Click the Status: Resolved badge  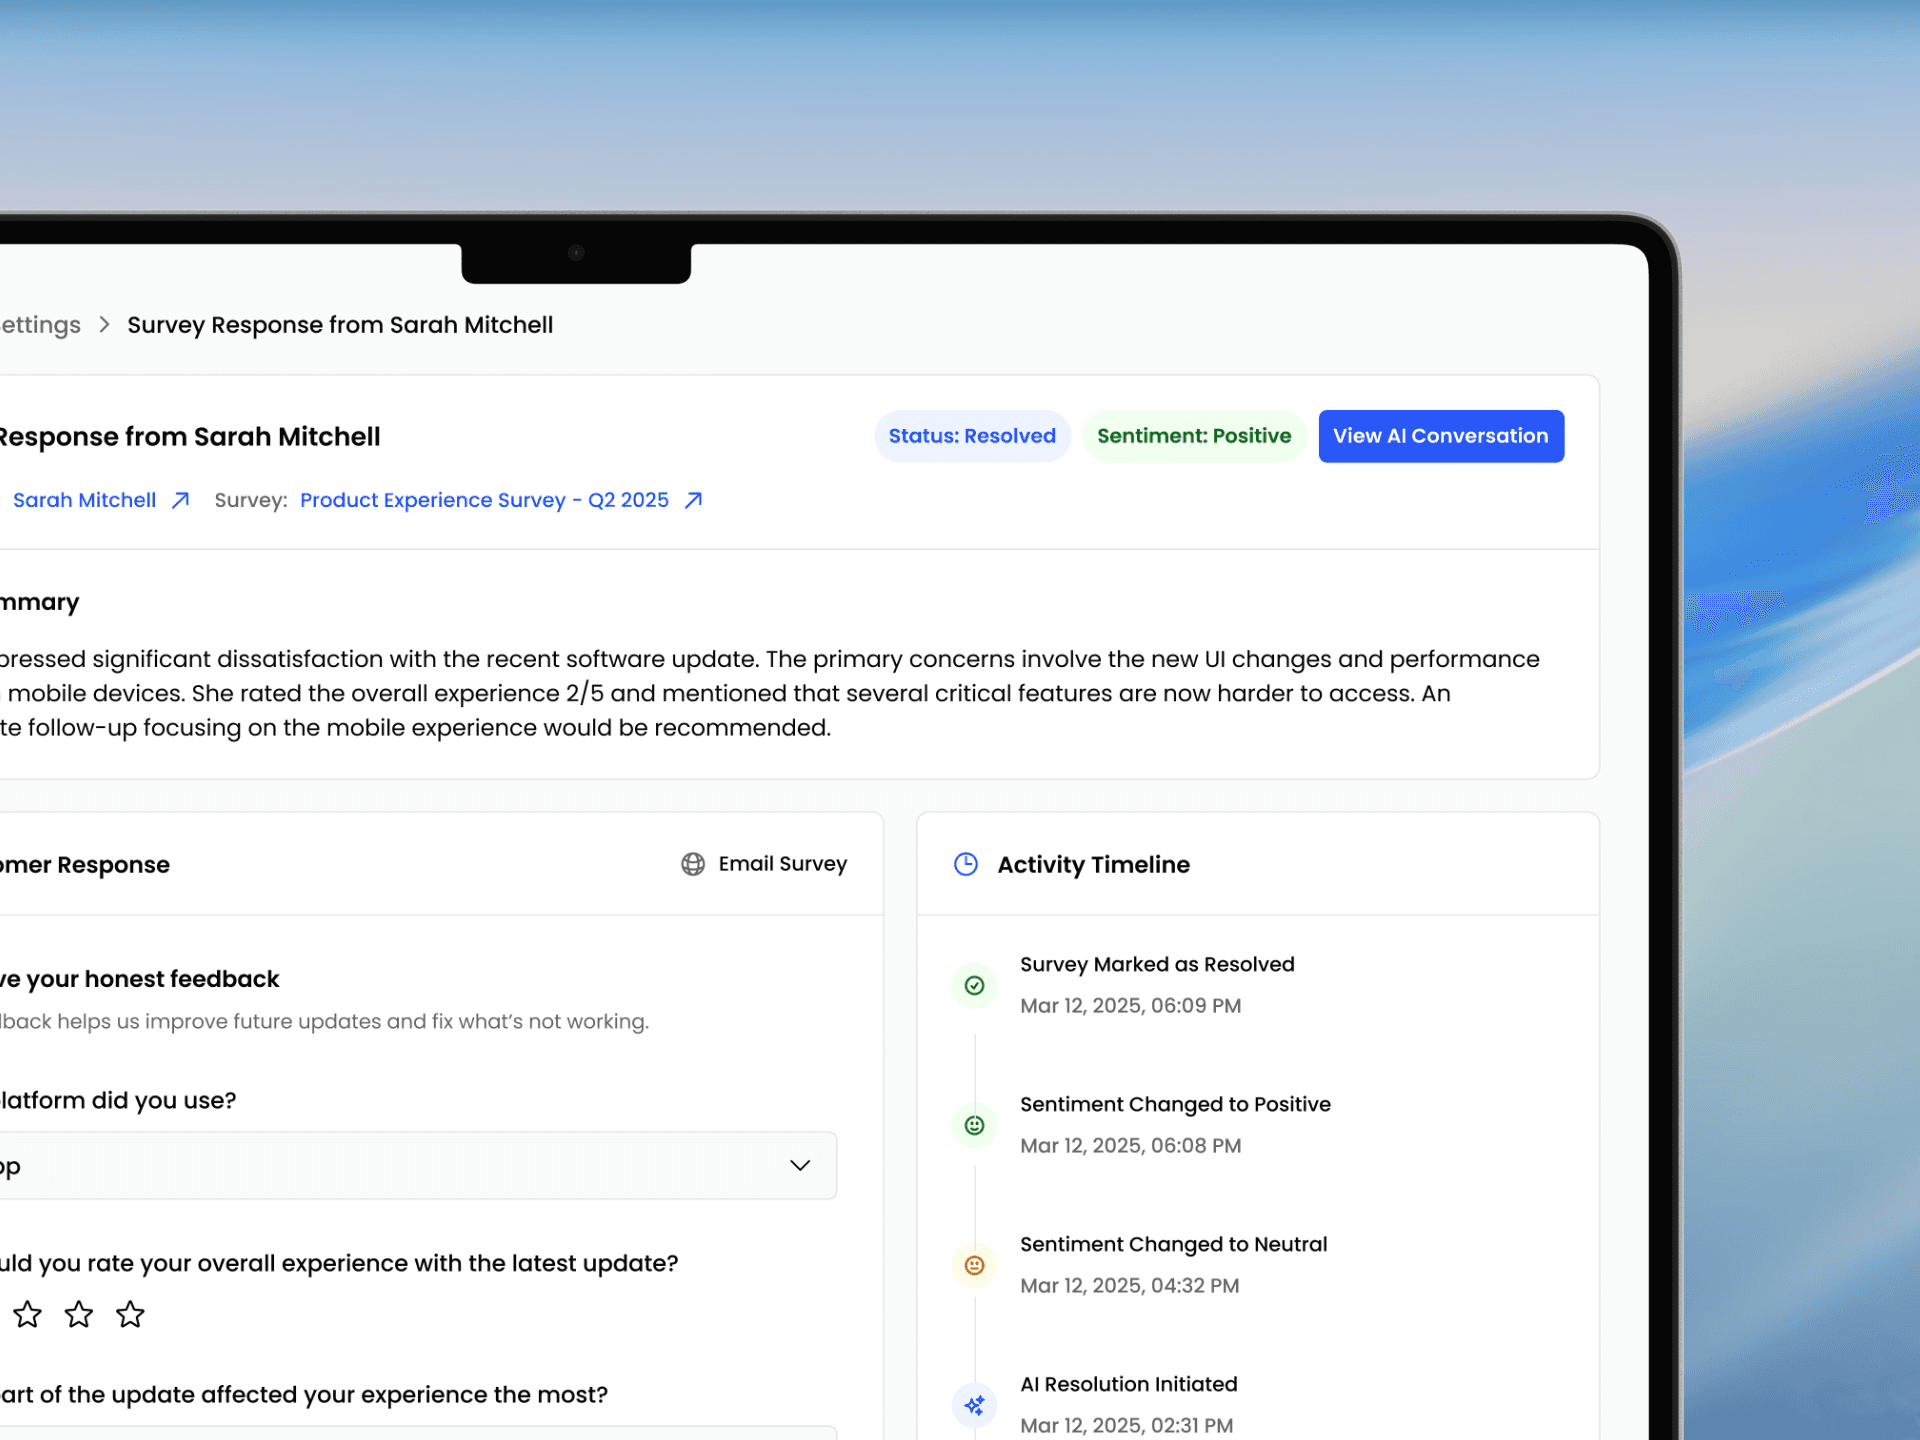tap(971, 436)
